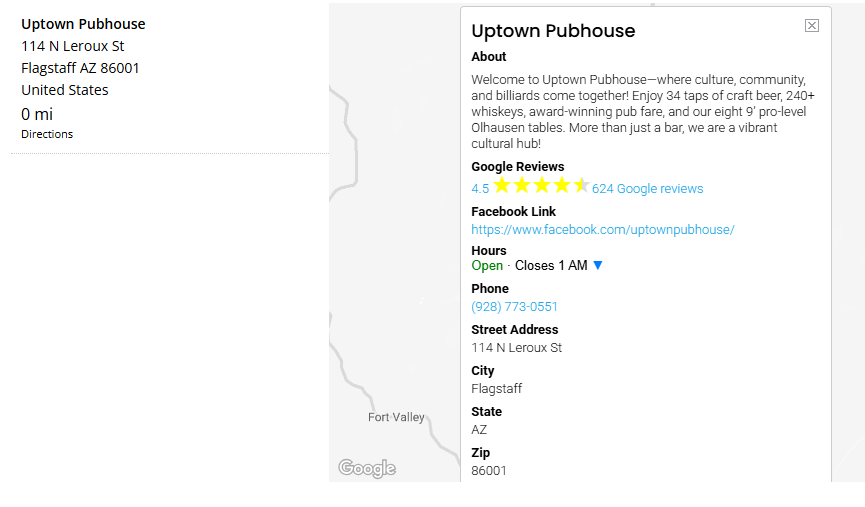Open the Uptown Pubhouse Facebook URL
865x507 pixels.
coord(602,230)
